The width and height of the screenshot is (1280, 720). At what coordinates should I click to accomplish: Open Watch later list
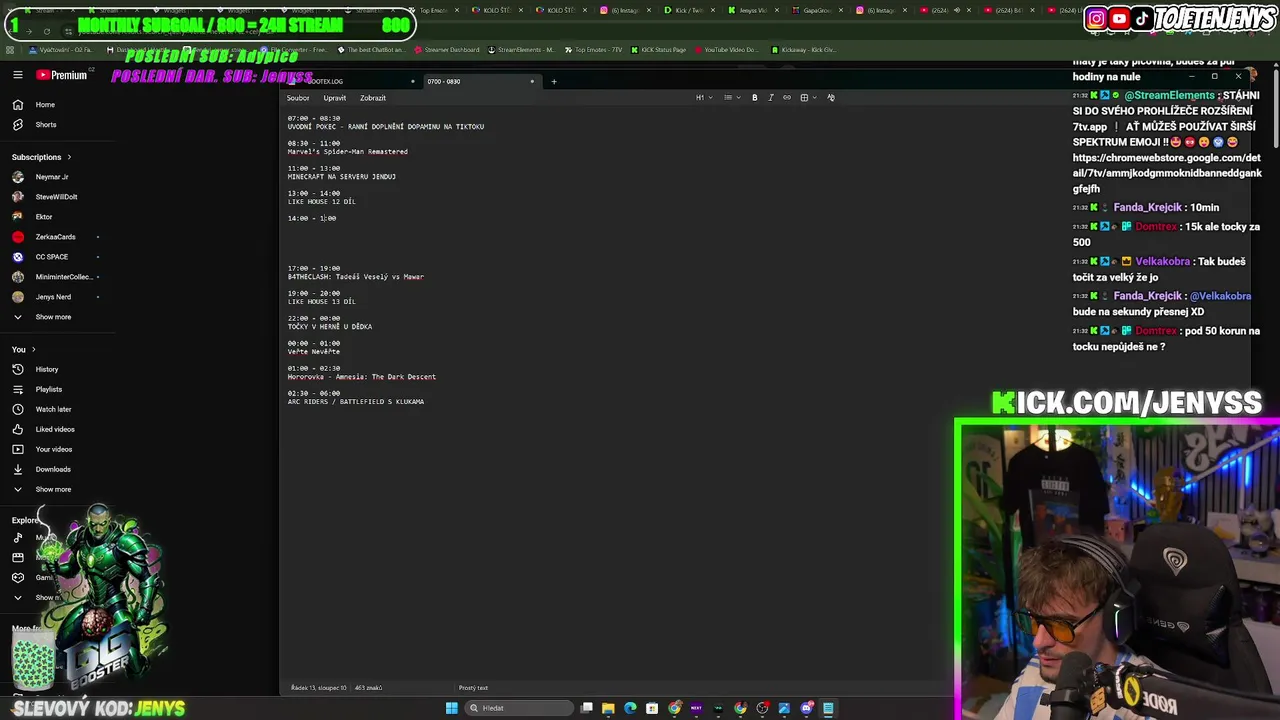(x=53, y=410)
